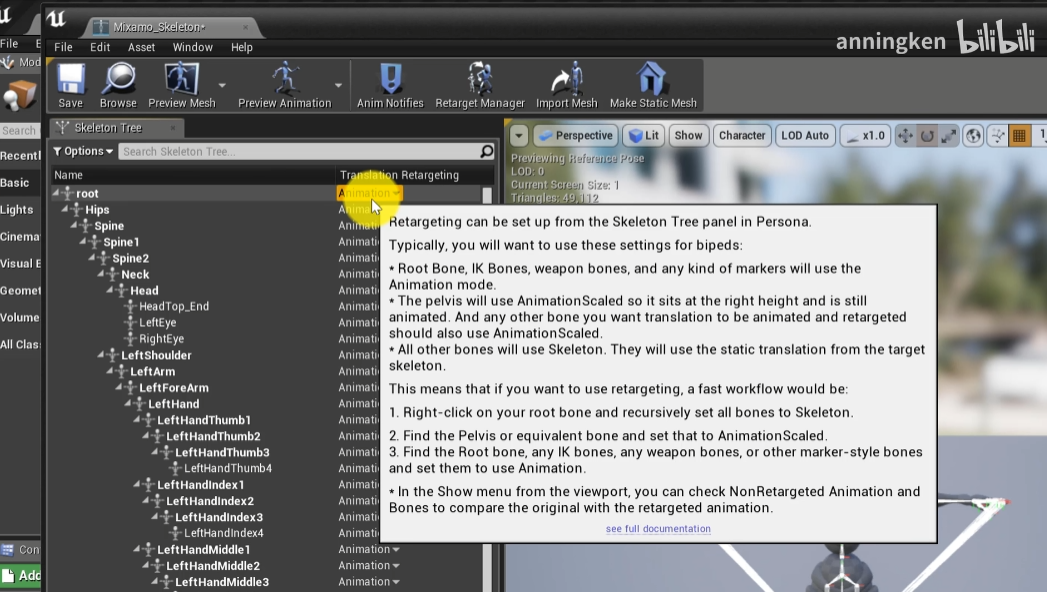Open LeftHandMiddle3 Animation retargeting dropdown
Image resolution: width=1047 pixels, height=592 pixels.
369,581
